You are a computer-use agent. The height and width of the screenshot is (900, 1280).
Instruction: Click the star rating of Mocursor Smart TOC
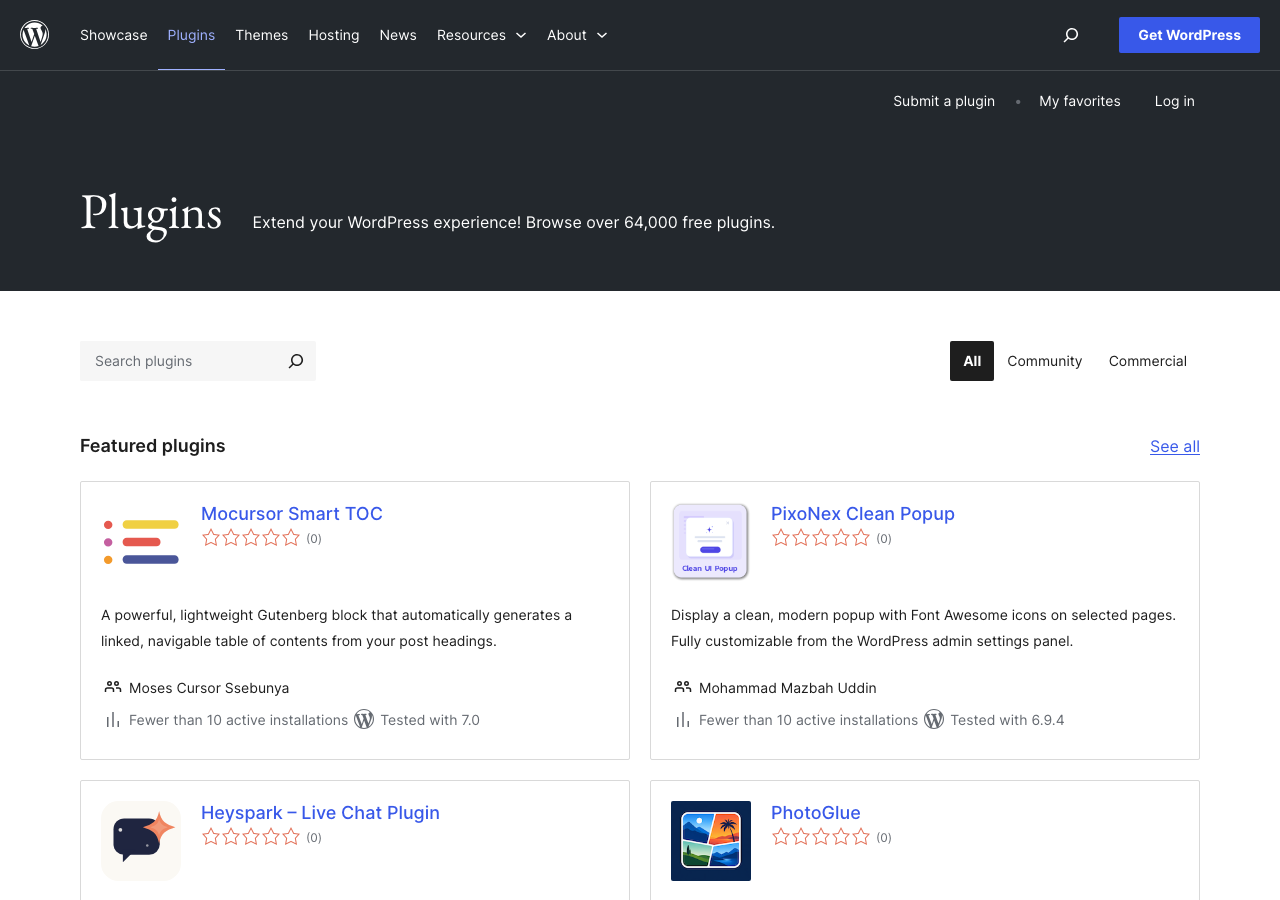[x=251, y=538]
